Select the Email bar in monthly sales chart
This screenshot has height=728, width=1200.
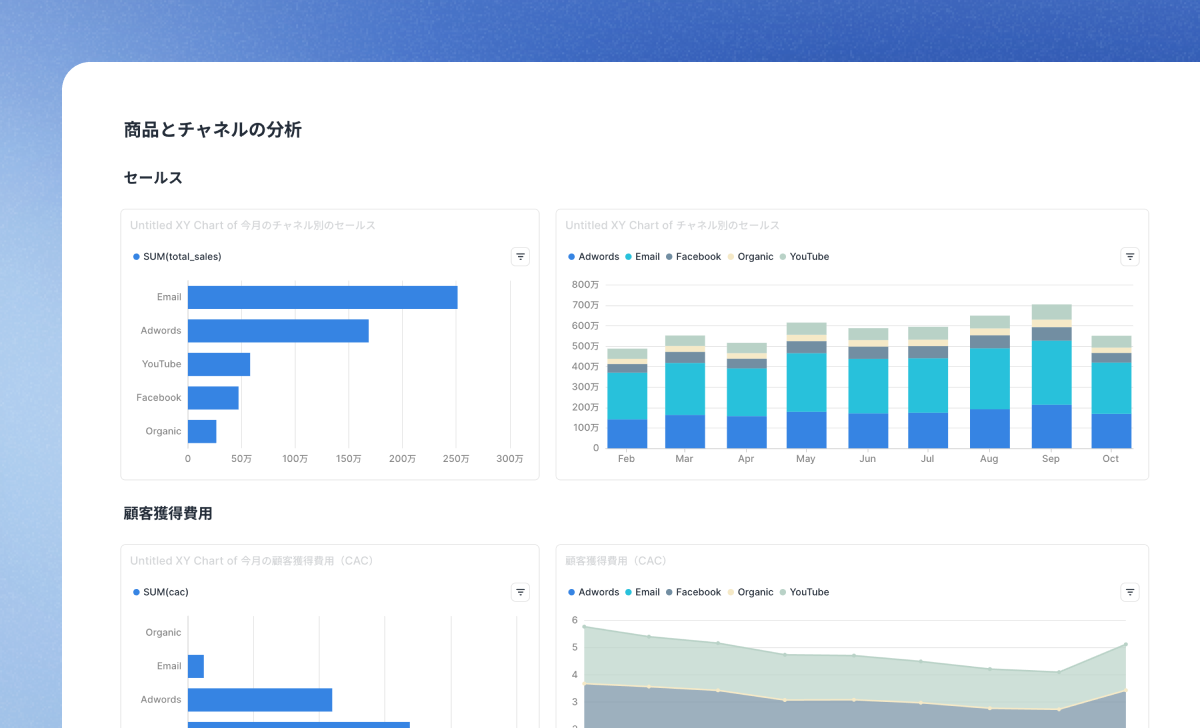[x=322, y=297]
